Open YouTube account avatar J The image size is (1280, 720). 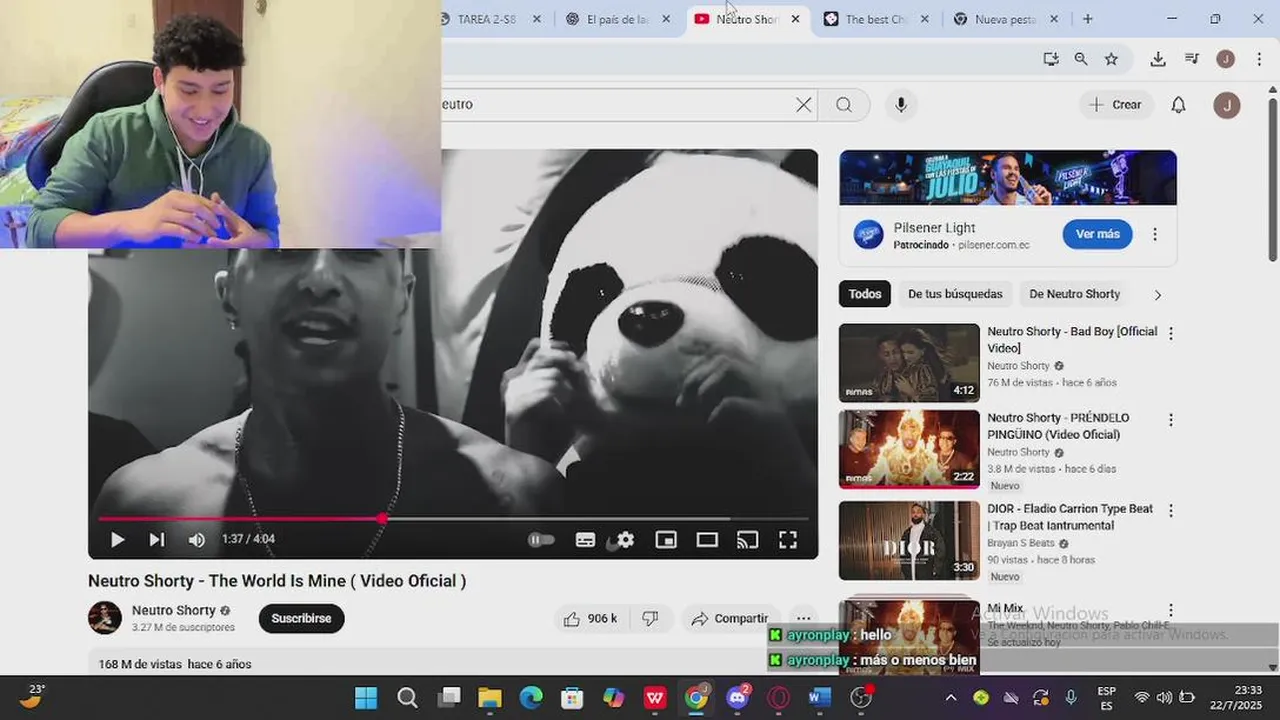pos(1227,104)
